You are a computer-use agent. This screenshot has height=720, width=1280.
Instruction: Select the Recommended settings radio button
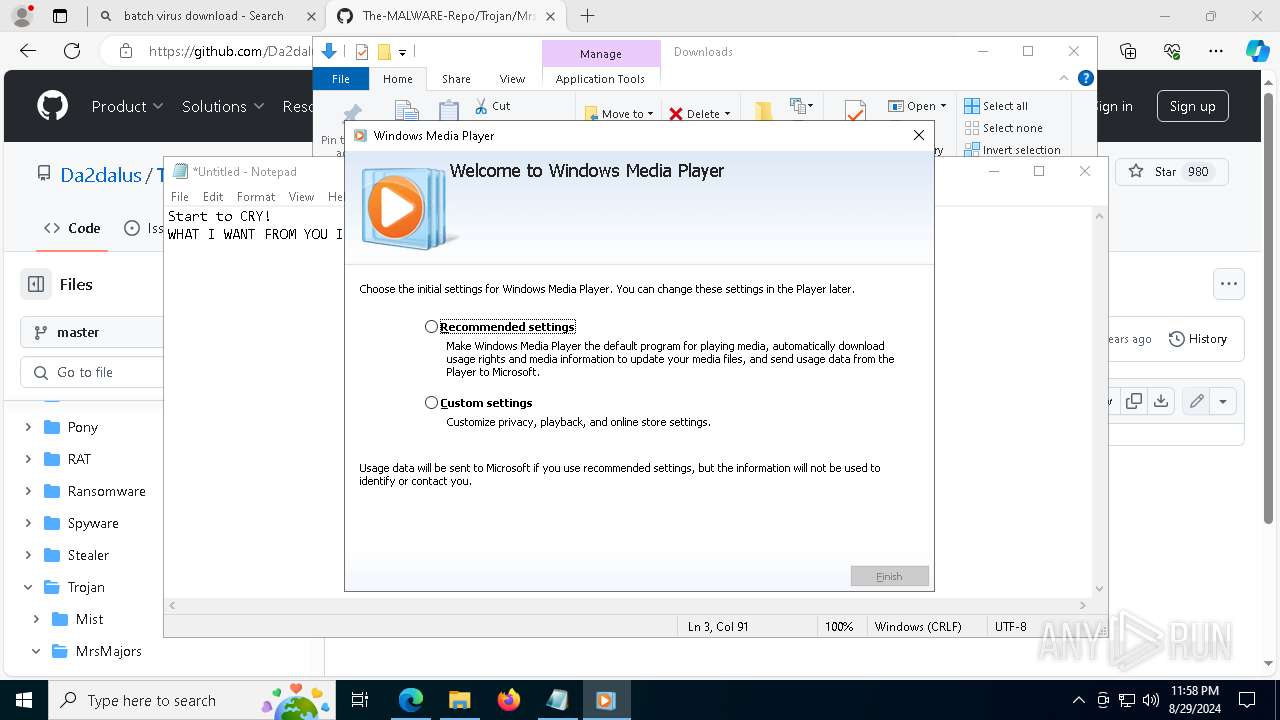(431, 327)
